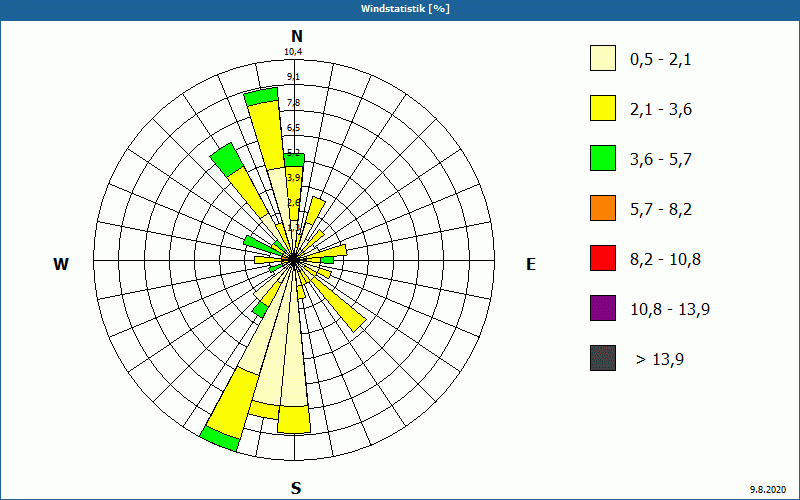
Task: Click the red 8,2 - 10,8 legend swatch
Action: tap(603, 258)
